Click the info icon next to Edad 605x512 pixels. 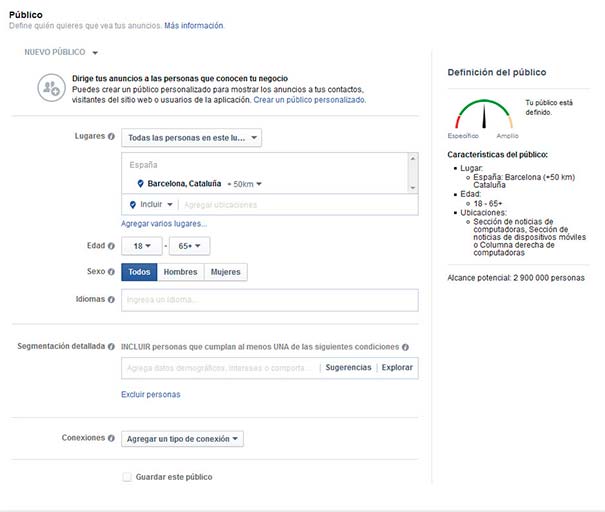111,246
